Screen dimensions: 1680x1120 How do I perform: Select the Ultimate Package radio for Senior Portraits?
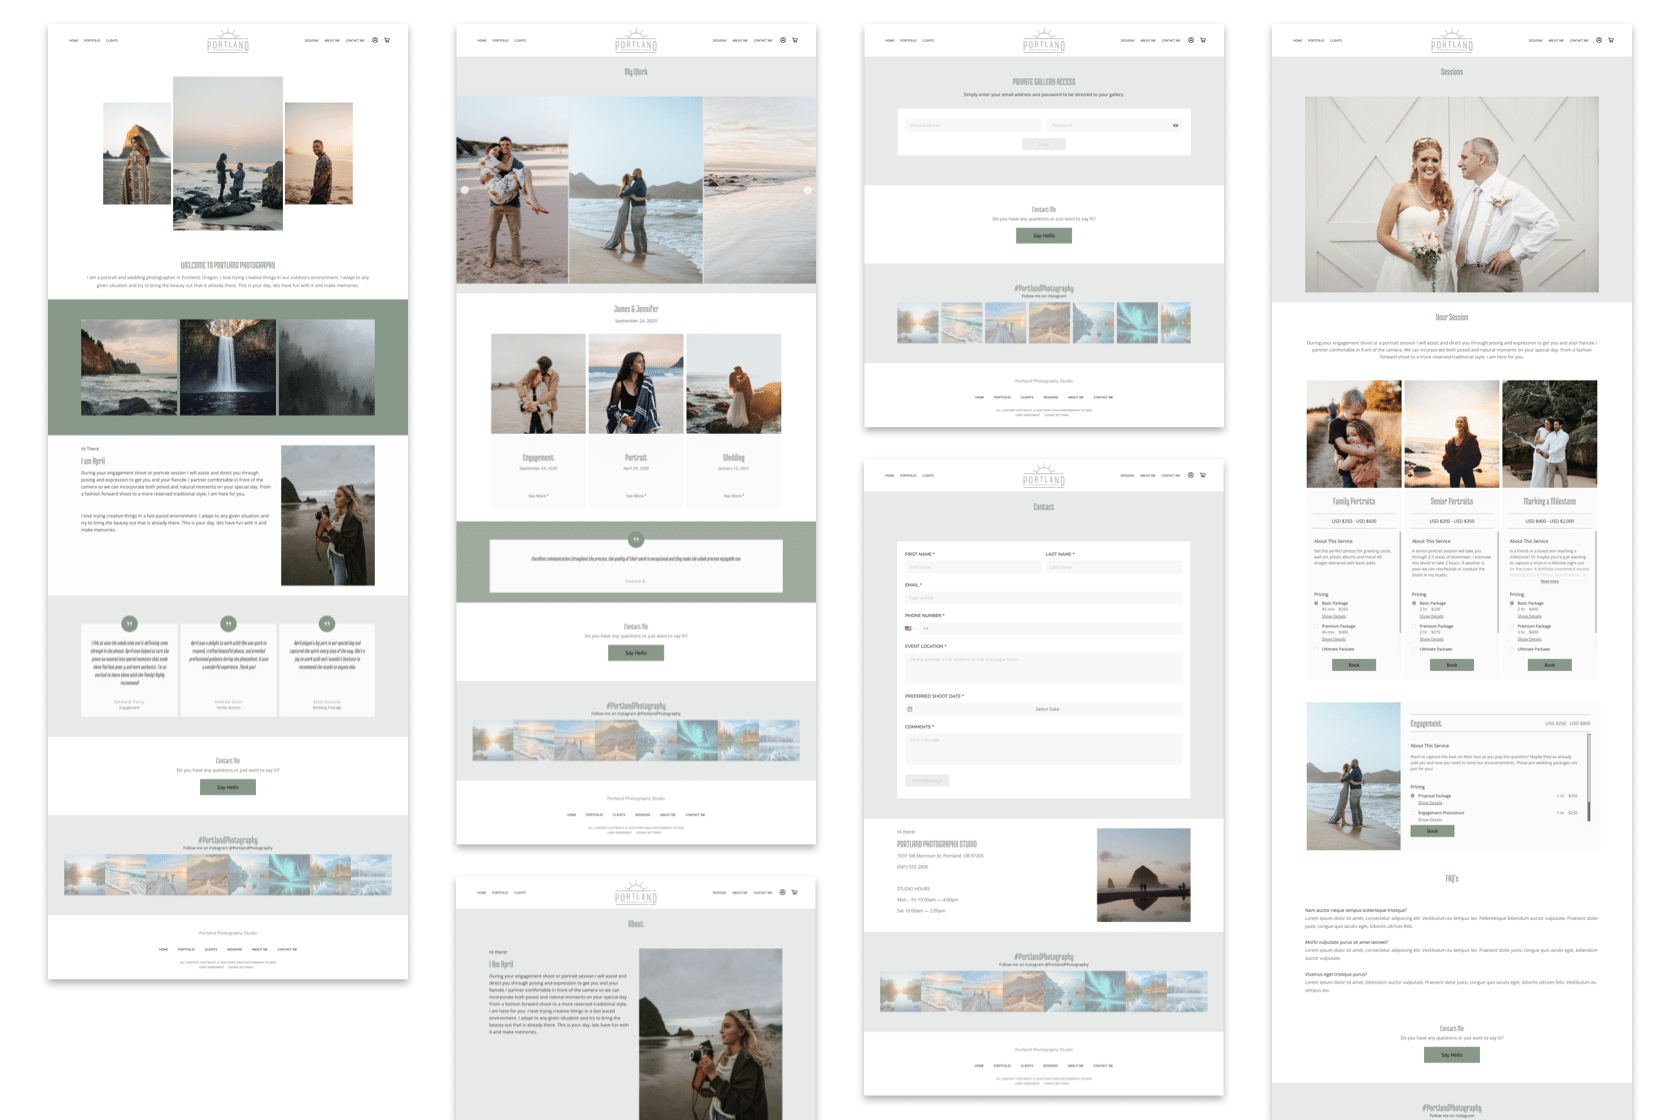point(1413,649)
